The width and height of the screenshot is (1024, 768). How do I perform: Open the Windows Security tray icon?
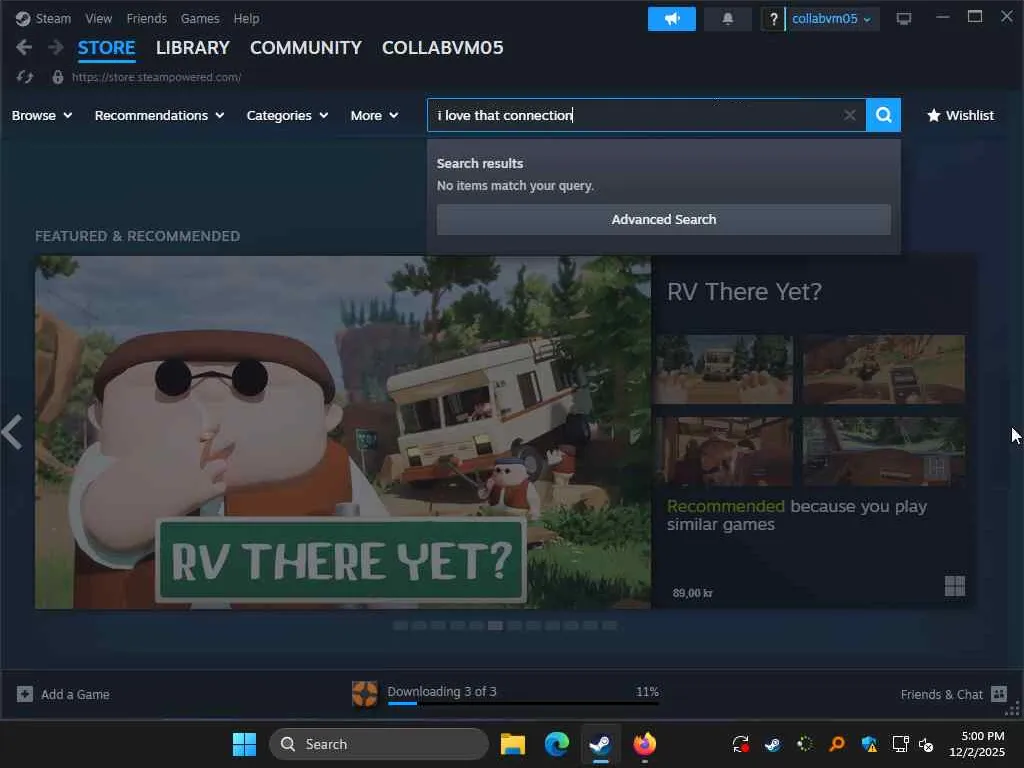click(x=869, y=744)
